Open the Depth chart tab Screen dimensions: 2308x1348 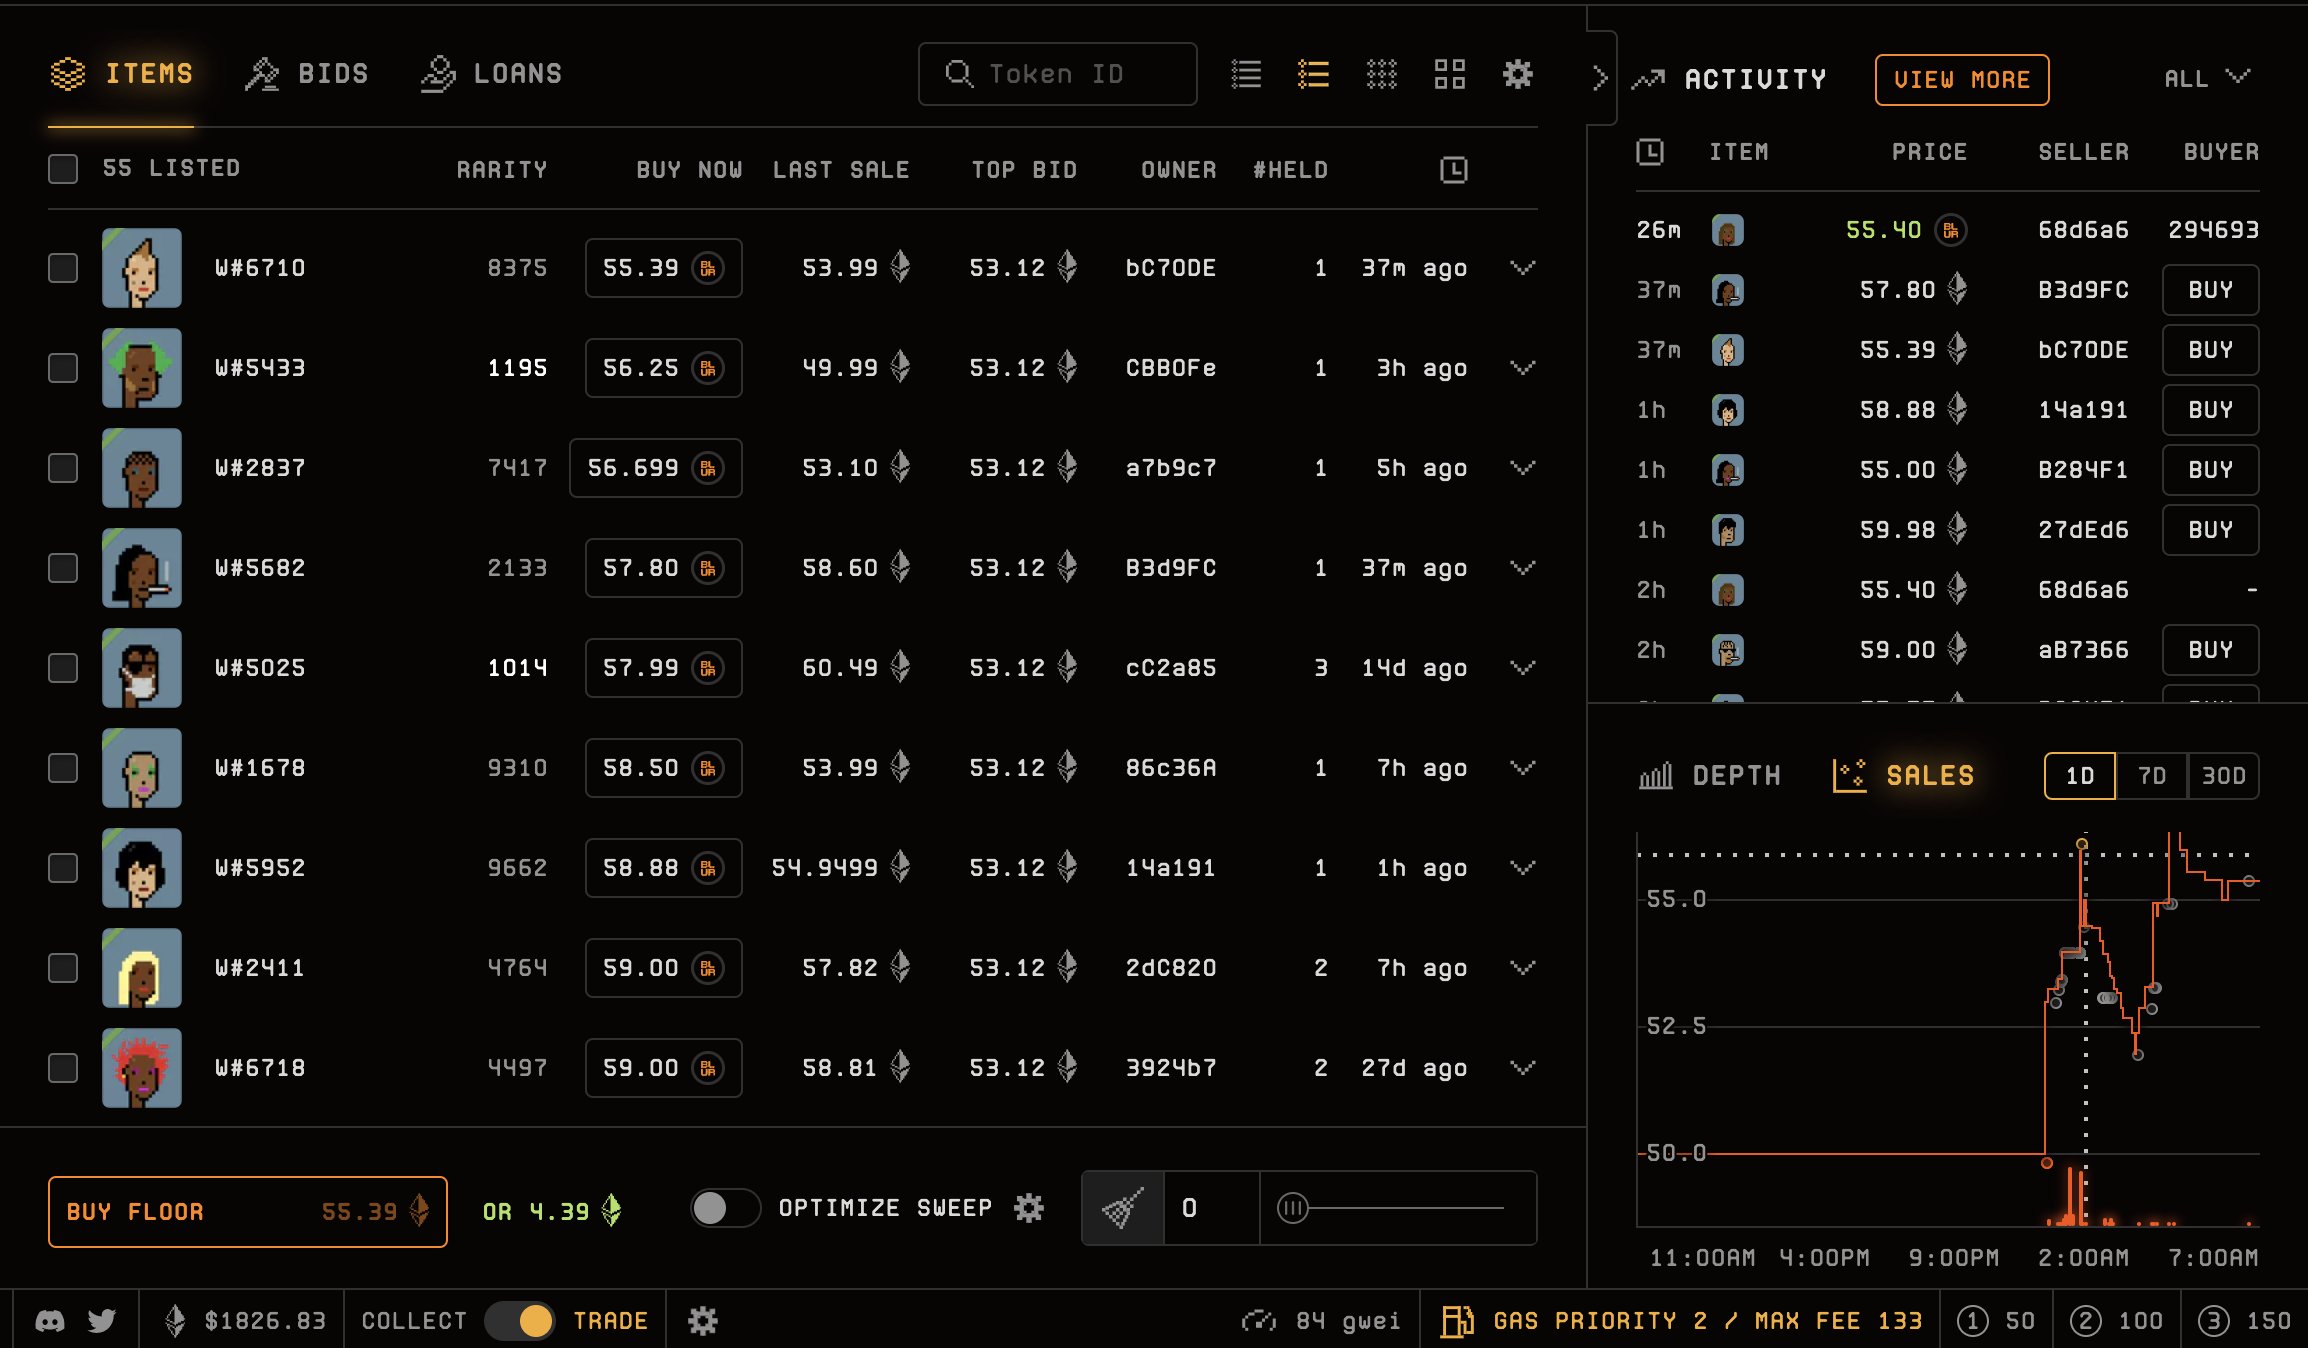(1710, 776)
